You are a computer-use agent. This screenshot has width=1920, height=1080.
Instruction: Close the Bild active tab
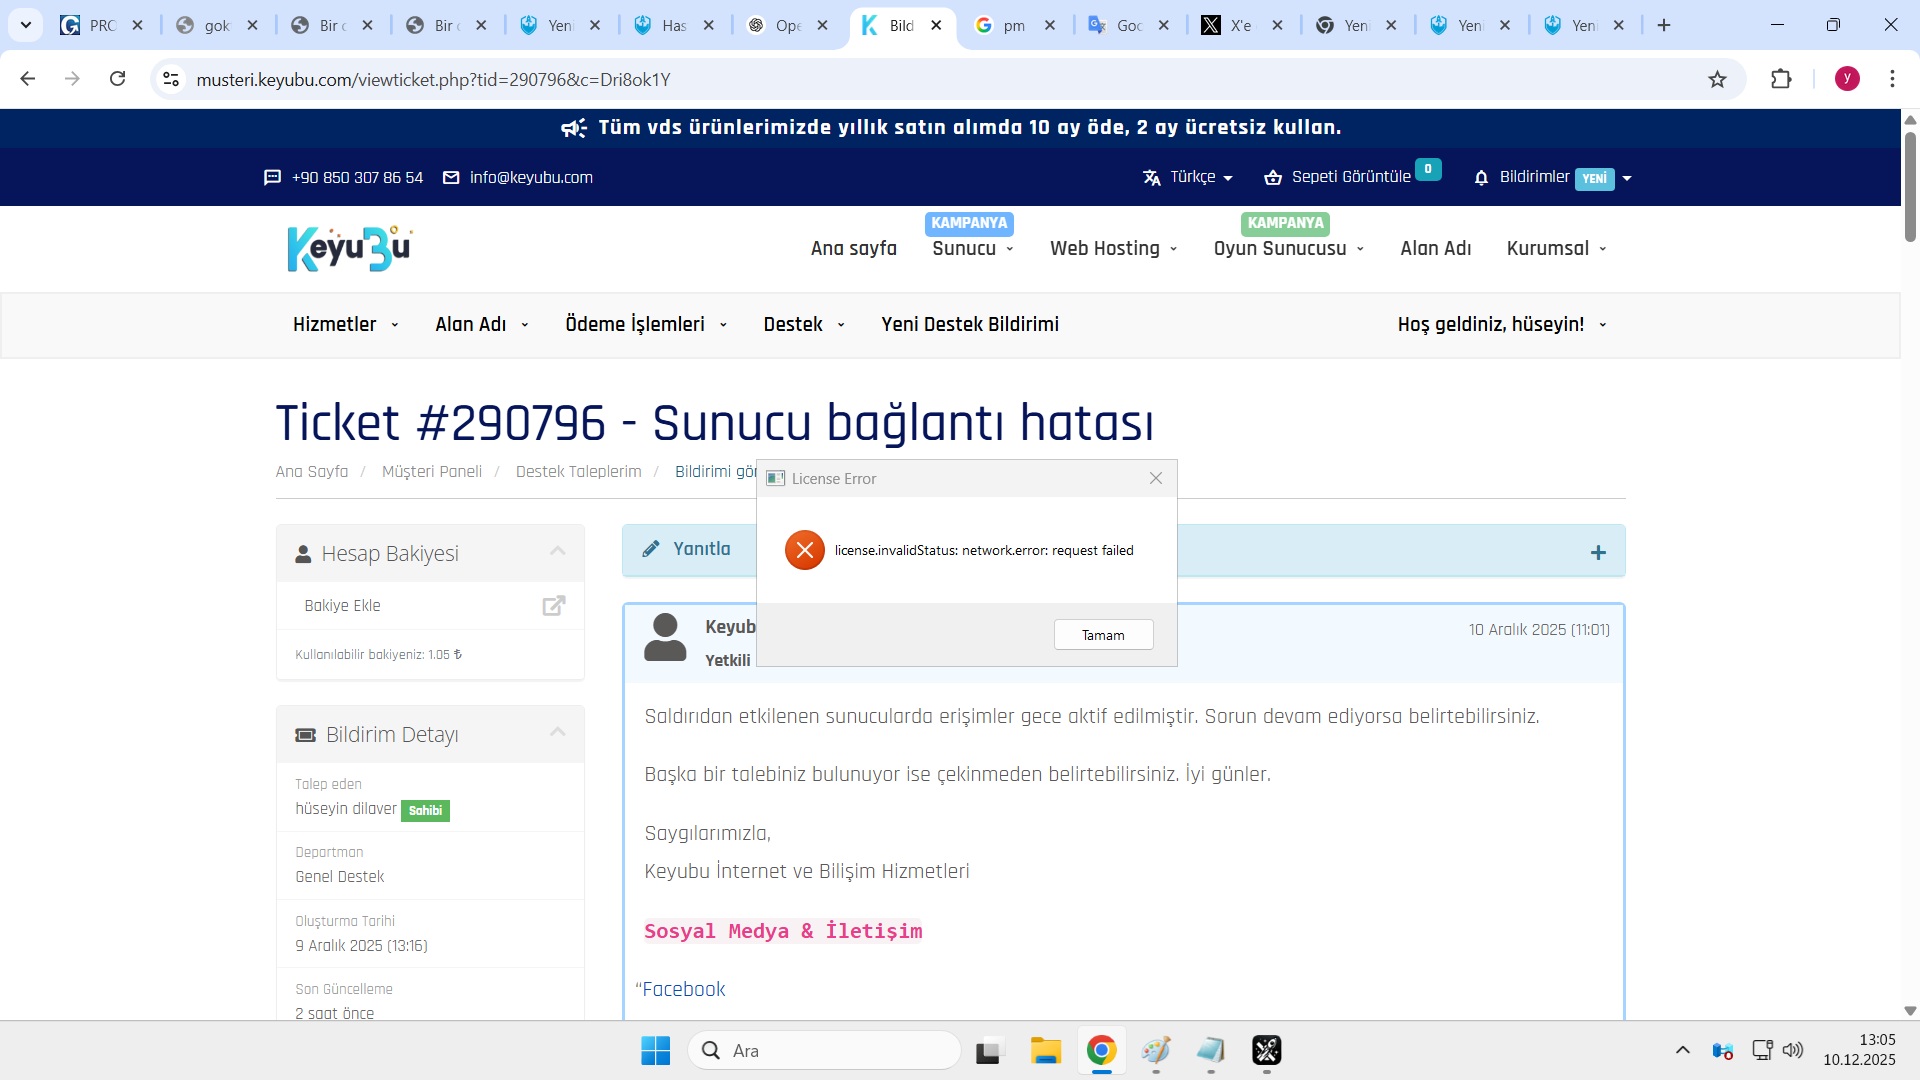tap(936, 25)
